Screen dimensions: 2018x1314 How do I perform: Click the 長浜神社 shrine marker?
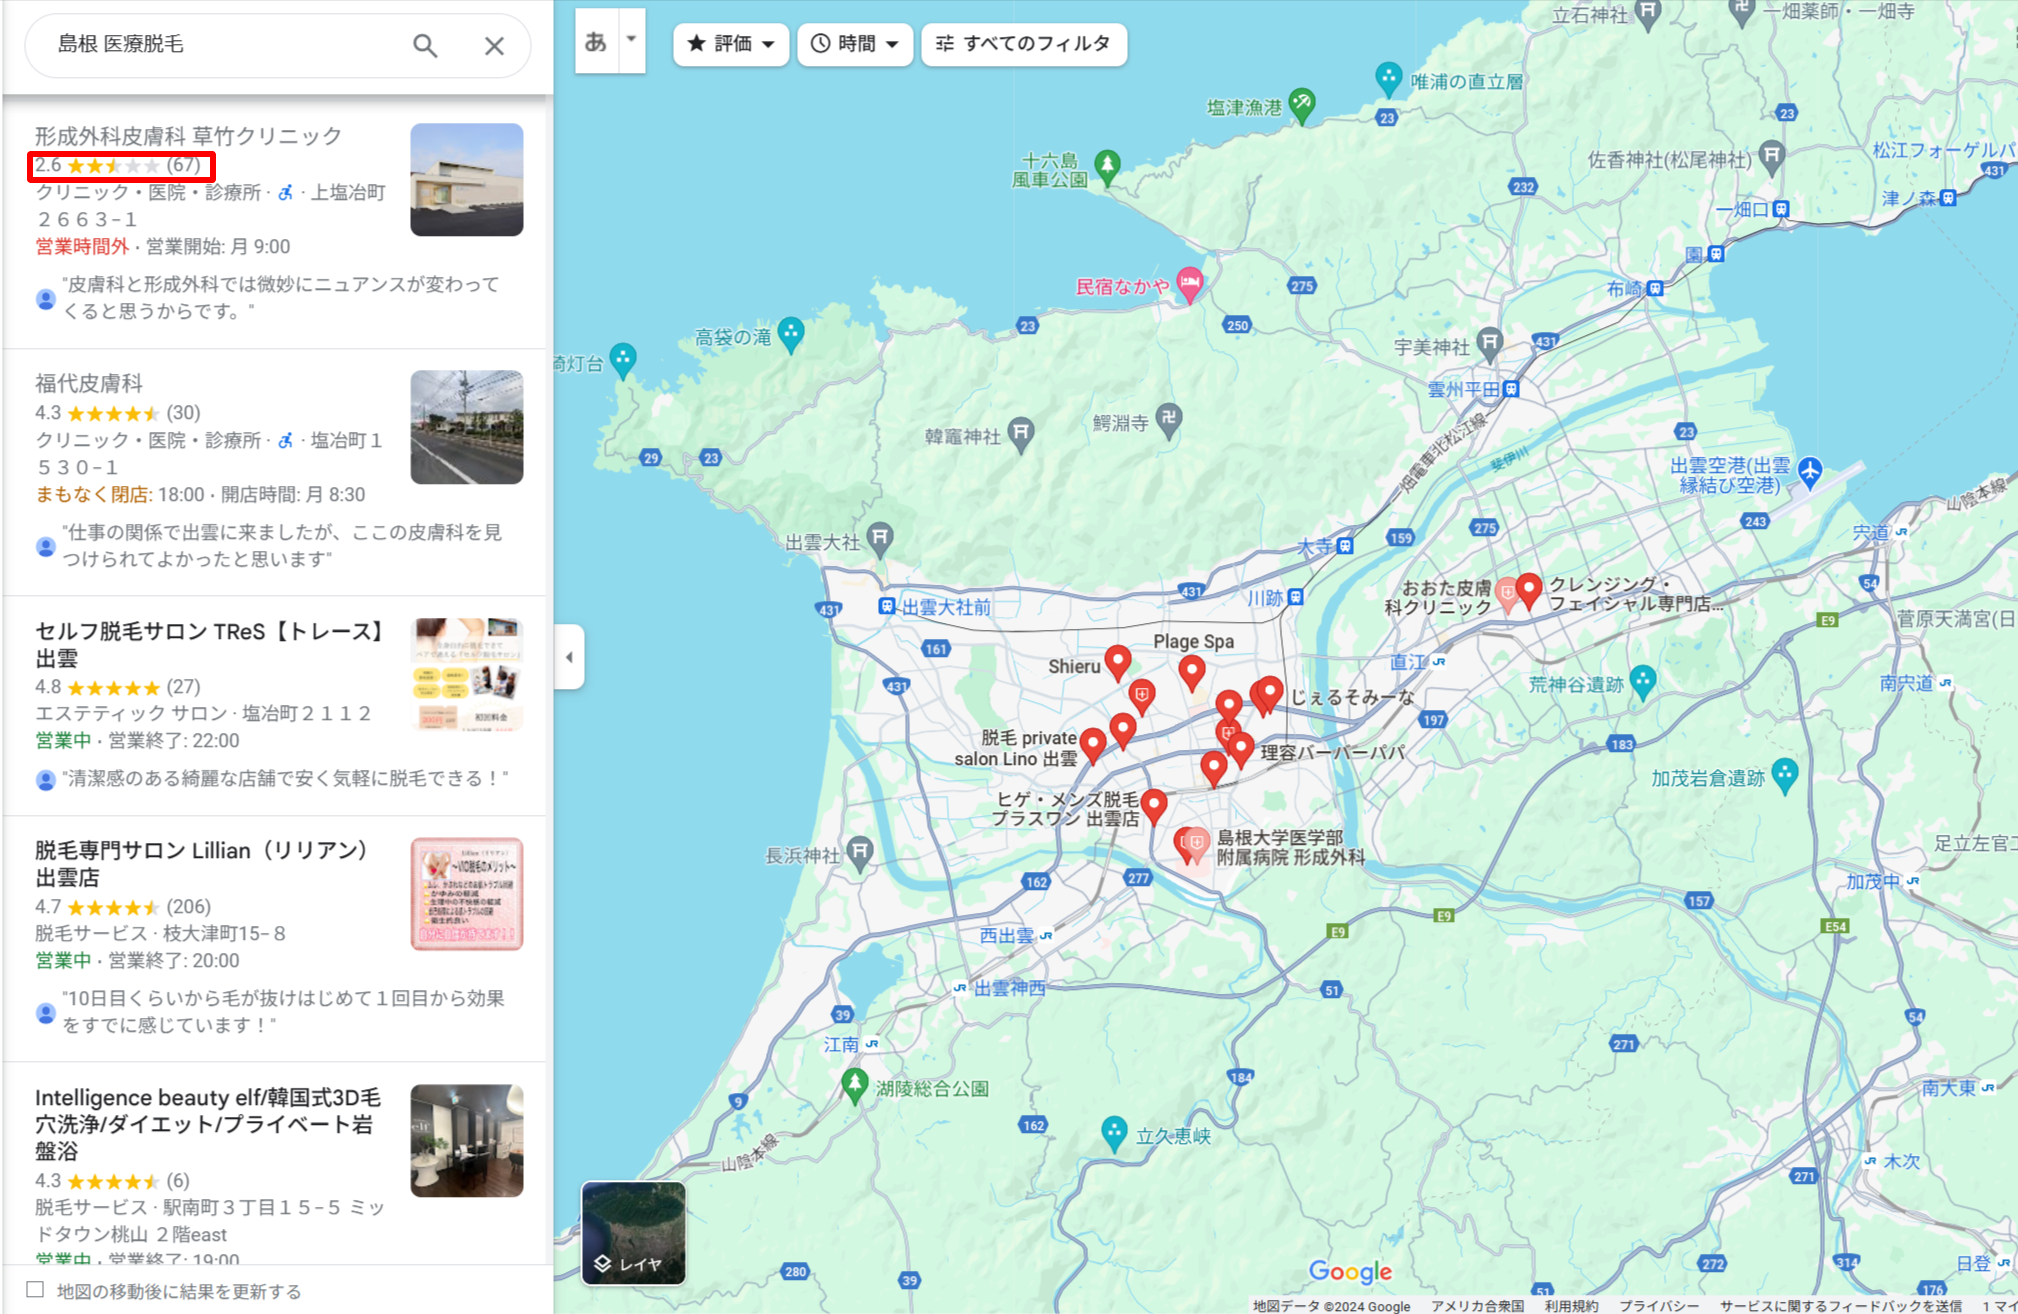click(x=861, y=852)
